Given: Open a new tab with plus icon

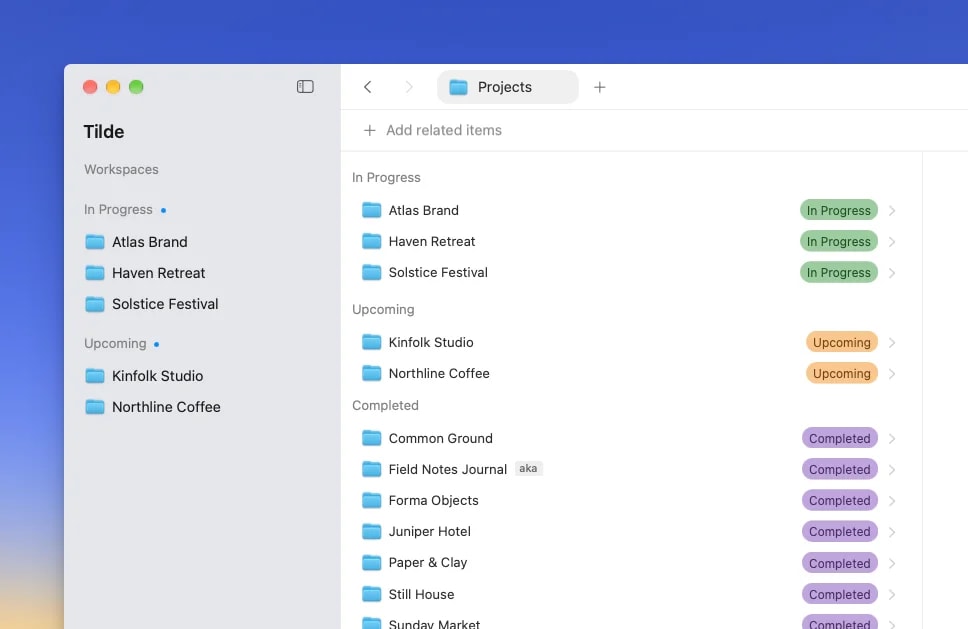Looking at the screenshot, I should pyautogui.click(x=599, y=88).
